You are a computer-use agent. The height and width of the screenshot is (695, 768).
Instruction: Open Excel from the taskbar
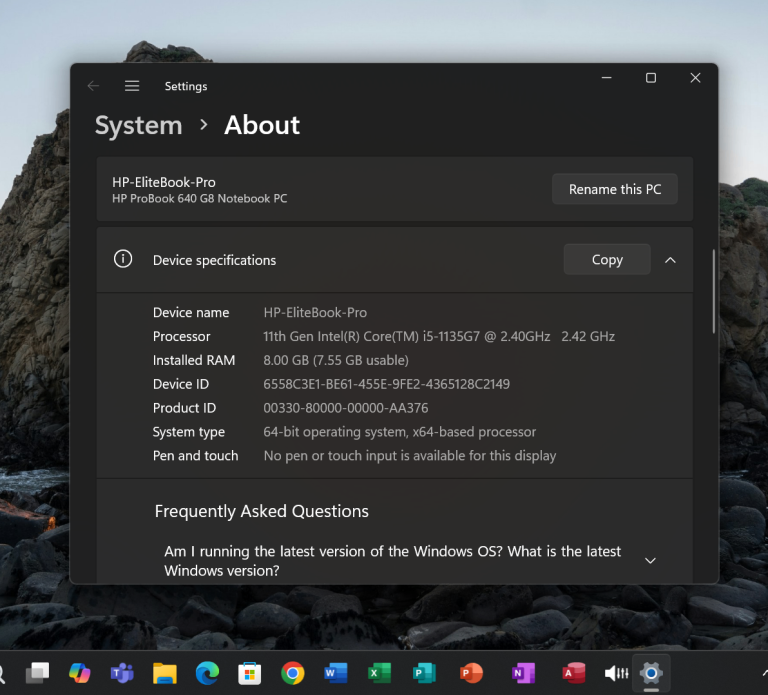(379, 673)
